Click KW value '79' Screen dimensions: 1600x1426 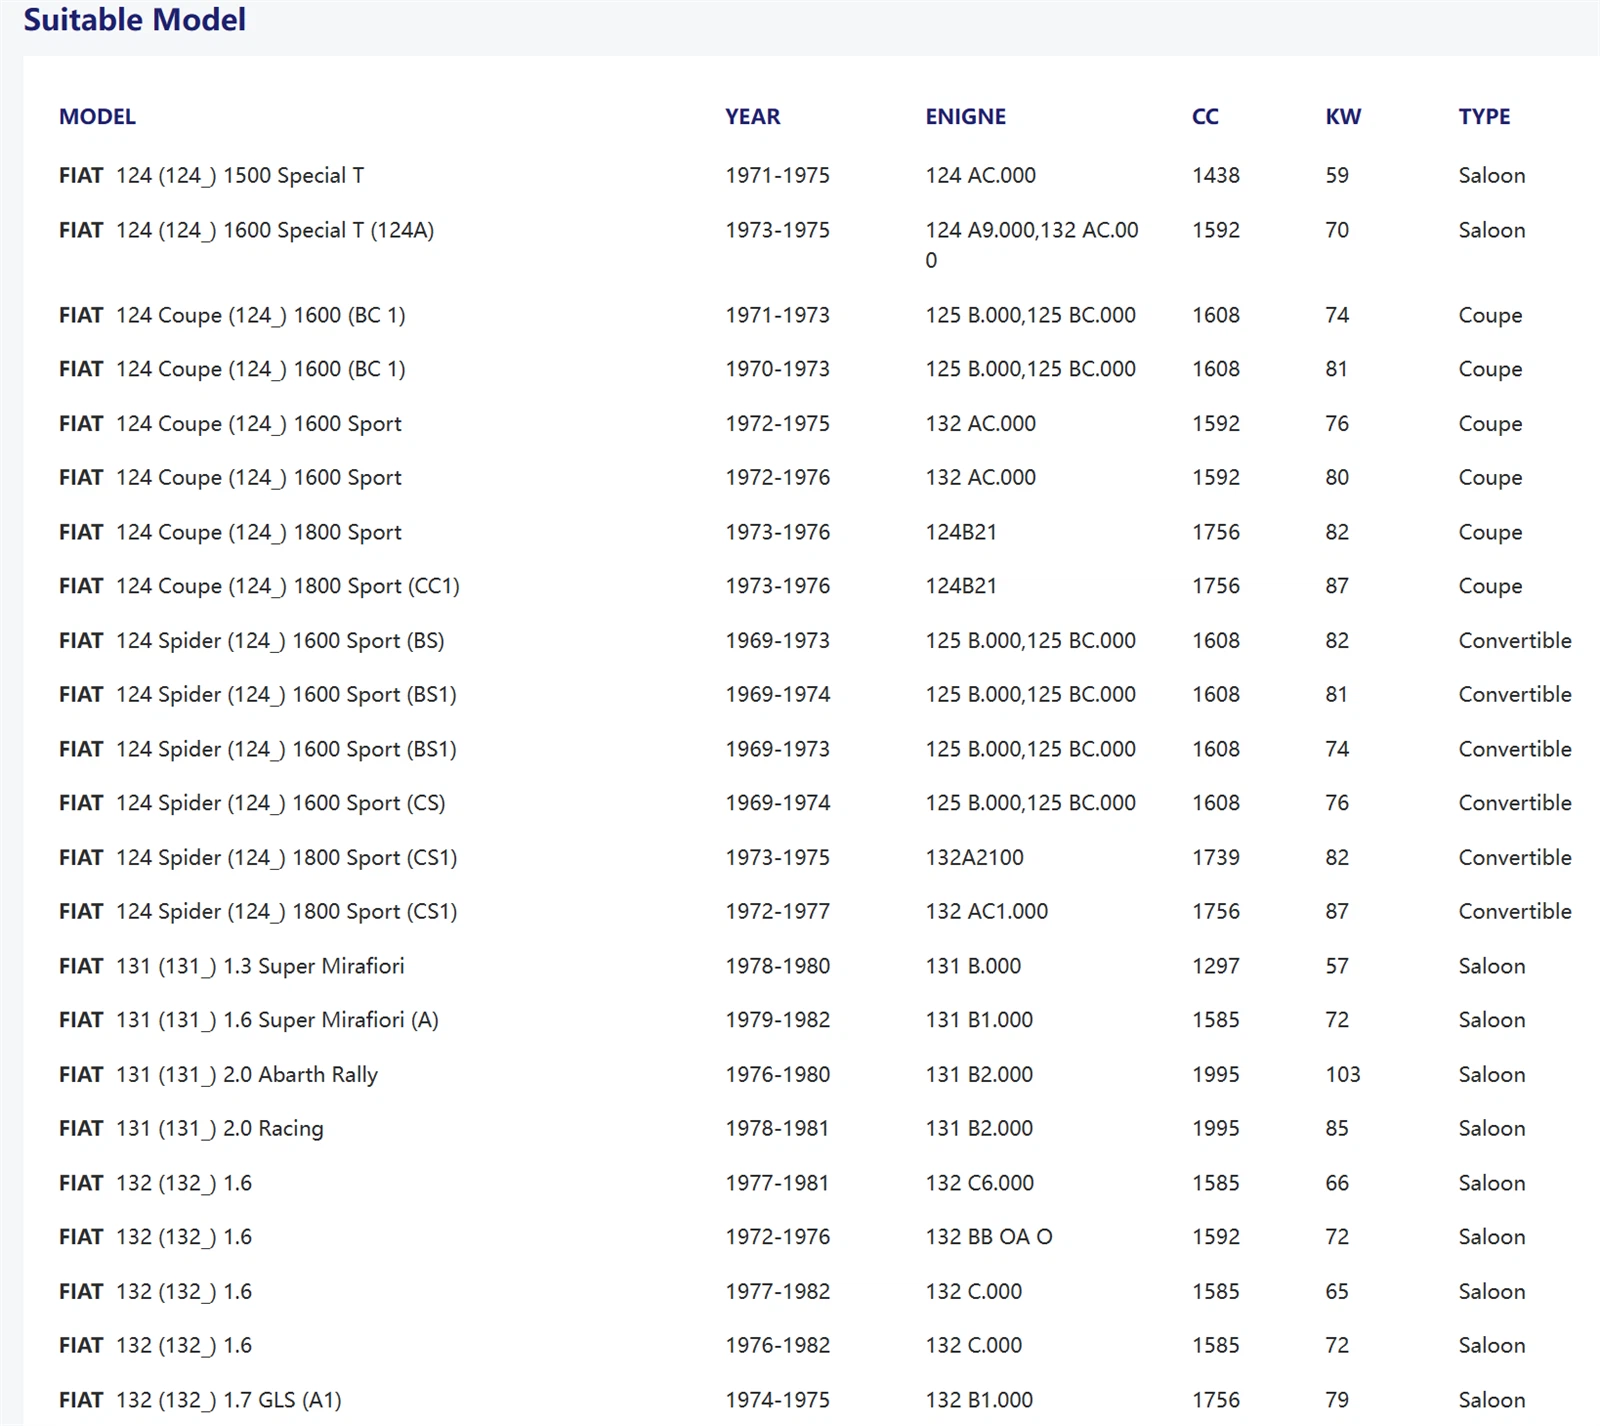pos(1337,1400)
